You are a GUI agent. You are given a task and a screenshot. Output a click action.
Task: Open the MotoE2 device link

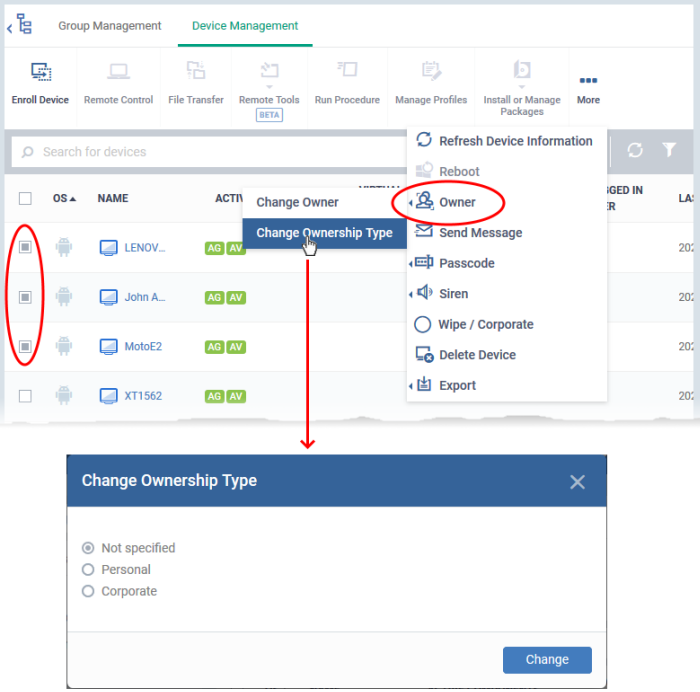click(x=143, y=347)
